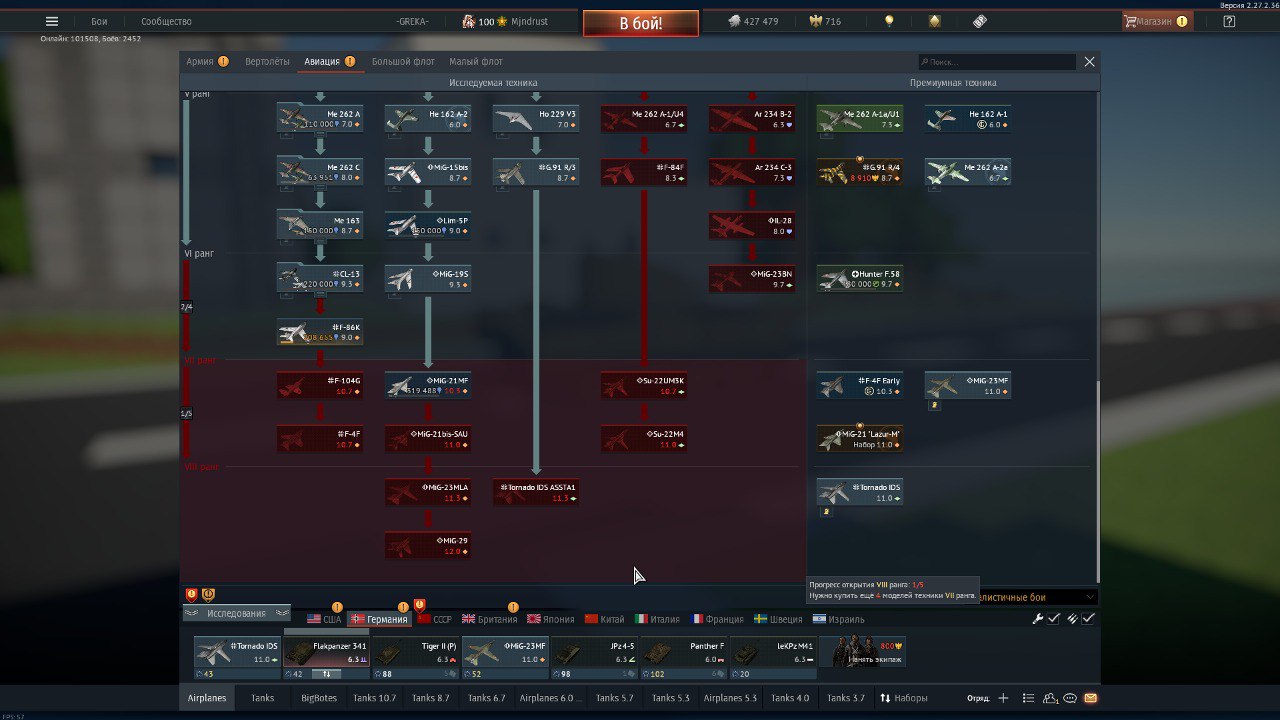Select the F-86K aircraft card
The width and height of the screenshot is (1280, 720).
pyautogui.click(x=320, y=332)
